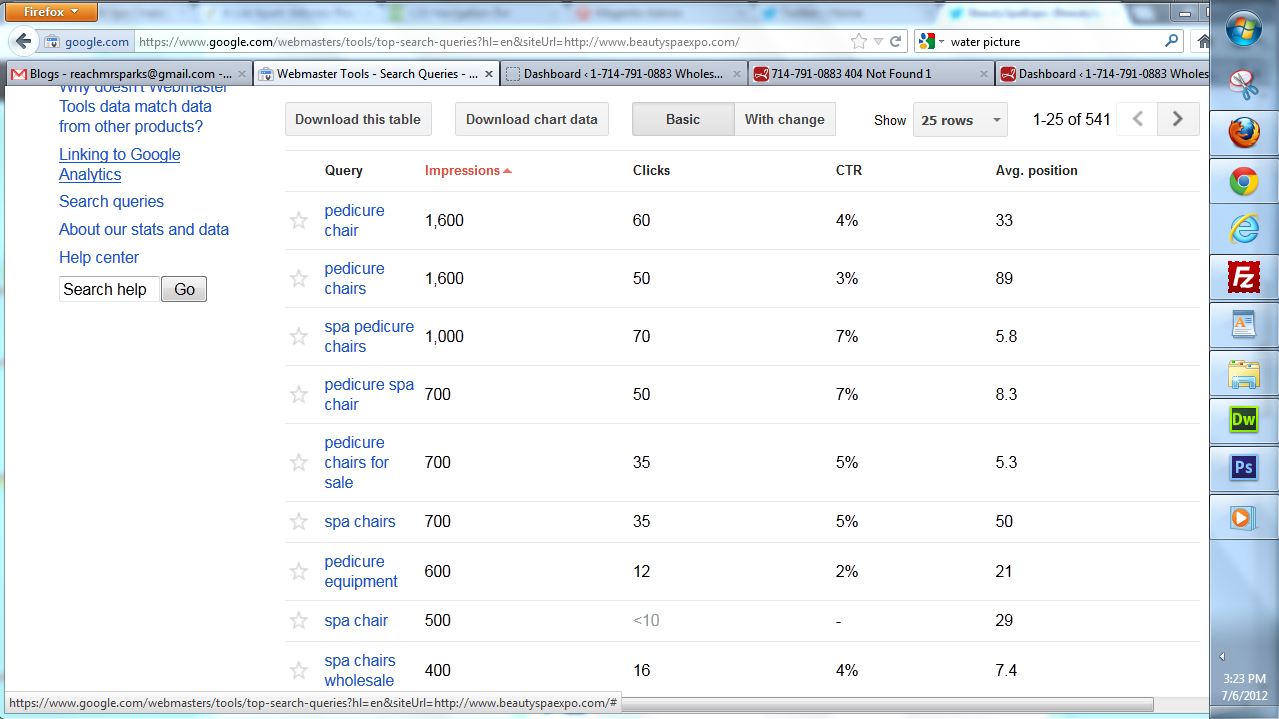
Task: Close the Blogs Gmail tab
Action: point(241,74)
